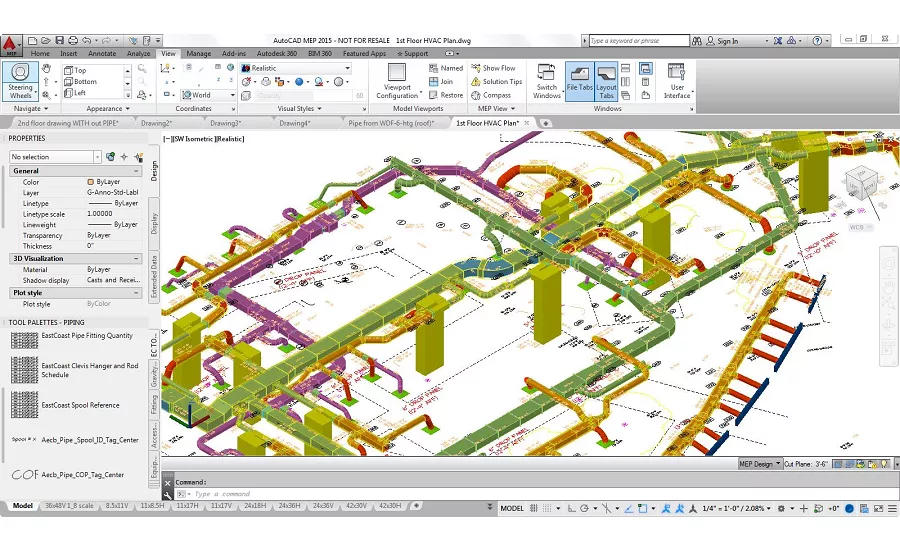The width and height of the screenshot is (900, 550).
Task: Open the BIM 360 ribbon tab
Action: [320, 53]
